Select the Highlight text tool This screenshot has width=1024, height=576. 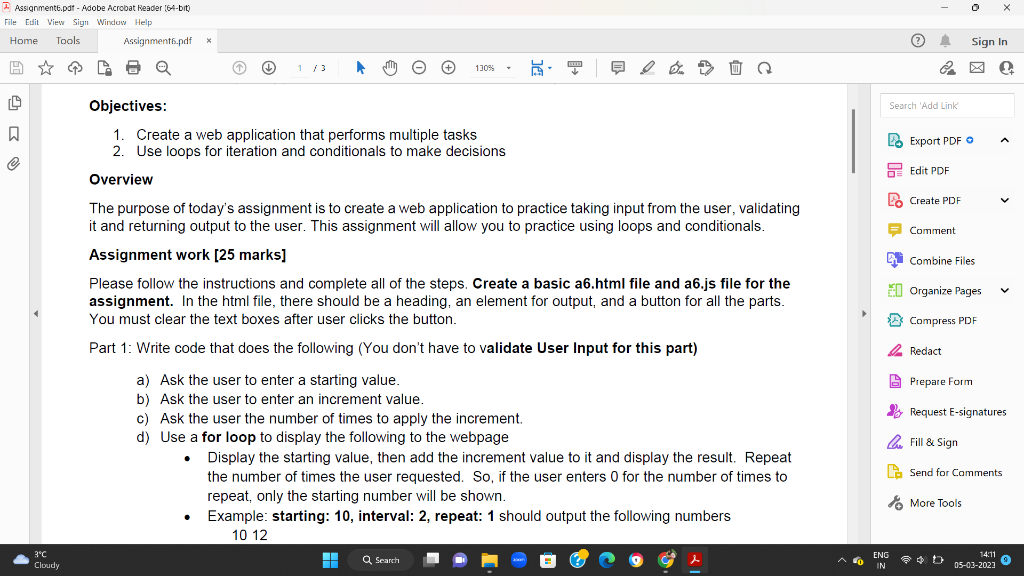click(647, 67)
